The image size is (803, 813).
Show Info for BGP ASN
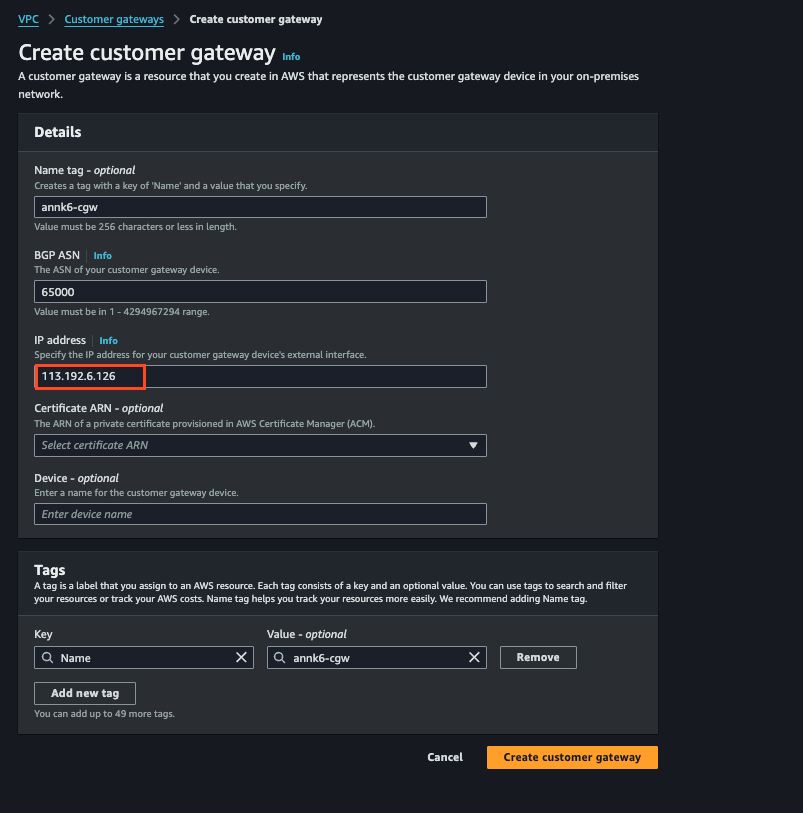[103, 256]
